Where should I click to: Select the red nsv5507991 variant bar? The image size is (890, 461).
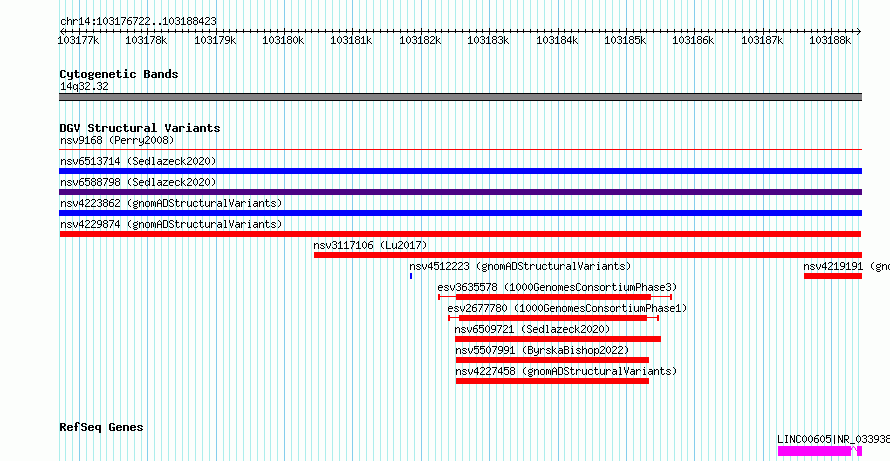[x=552, y=360]
